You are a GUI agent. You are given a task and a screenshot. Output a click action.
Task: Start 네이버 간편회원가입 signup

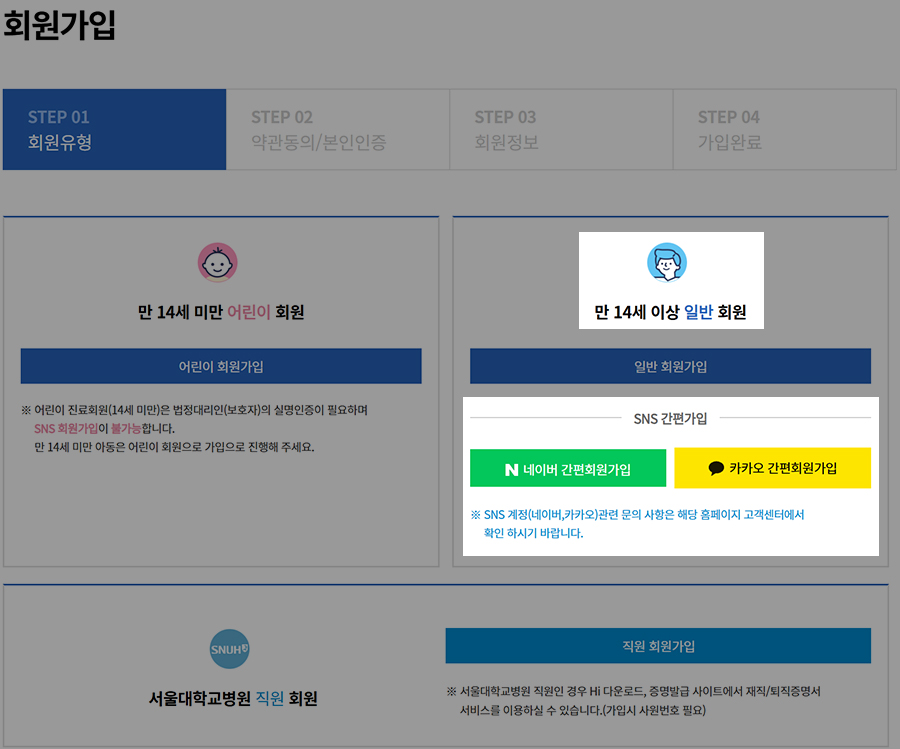[x=568, y=468]
